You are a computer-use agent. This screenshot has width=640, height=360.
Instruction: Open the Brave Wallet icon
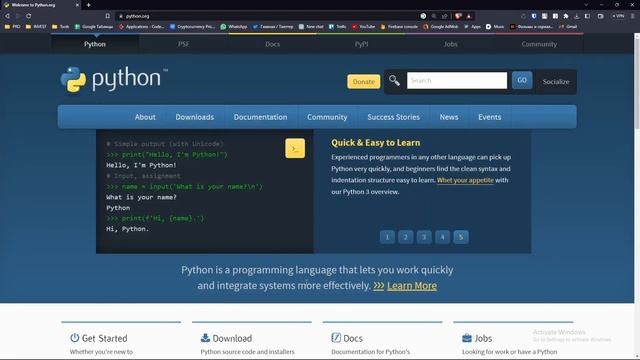coord(600,16)
